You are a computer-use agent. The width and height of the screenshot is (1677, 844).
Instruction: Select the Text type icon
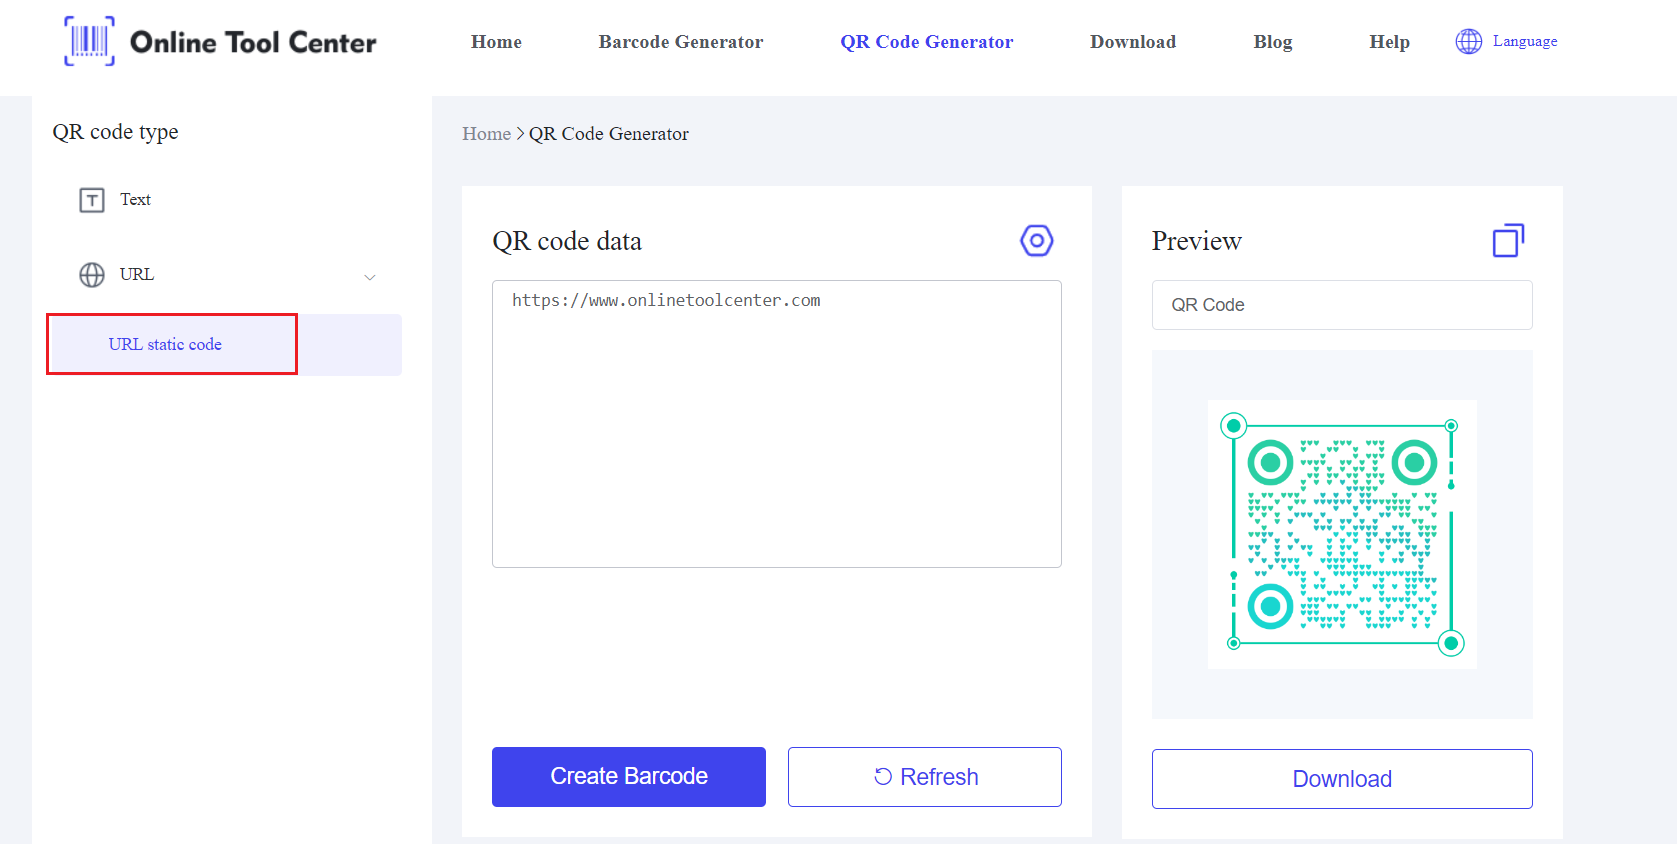(x=92, y=200)
